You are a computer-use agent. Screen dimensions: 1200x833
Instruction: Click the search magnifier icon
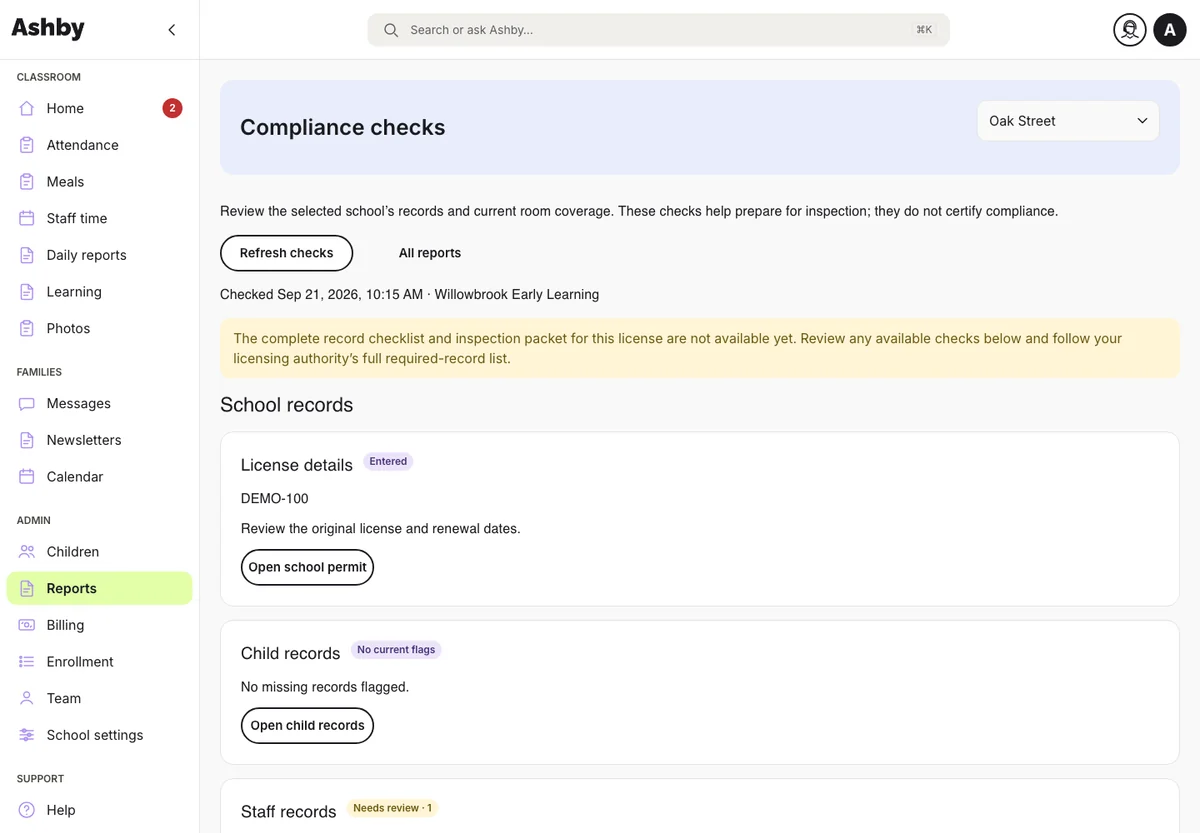pyautogui.click(x=391, y=30)
